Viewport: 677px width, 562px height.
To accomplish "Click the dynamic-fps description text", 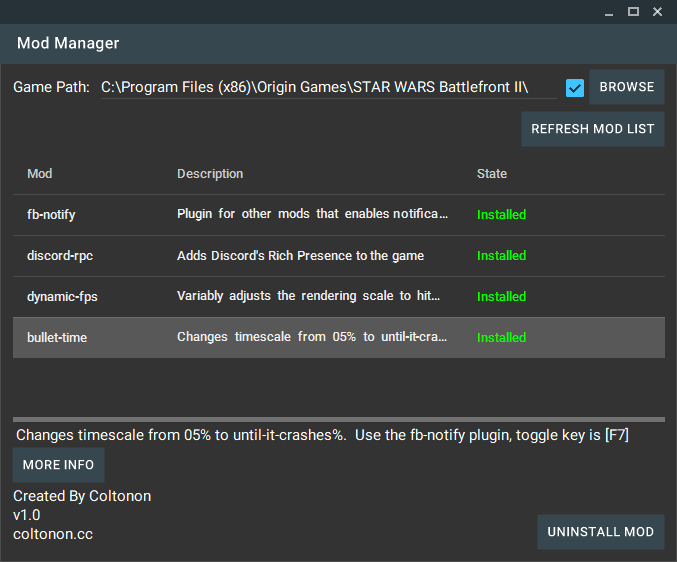I will coord(308,296).
